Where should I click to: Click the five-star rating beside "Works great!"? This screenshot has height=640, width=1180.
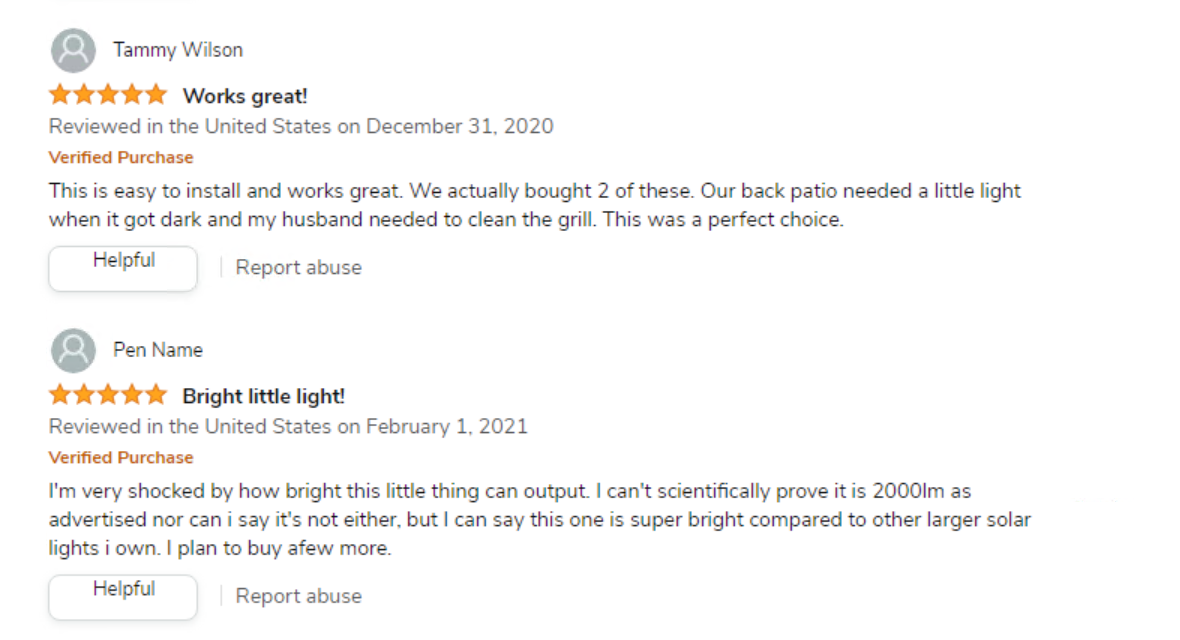(108, 96)
